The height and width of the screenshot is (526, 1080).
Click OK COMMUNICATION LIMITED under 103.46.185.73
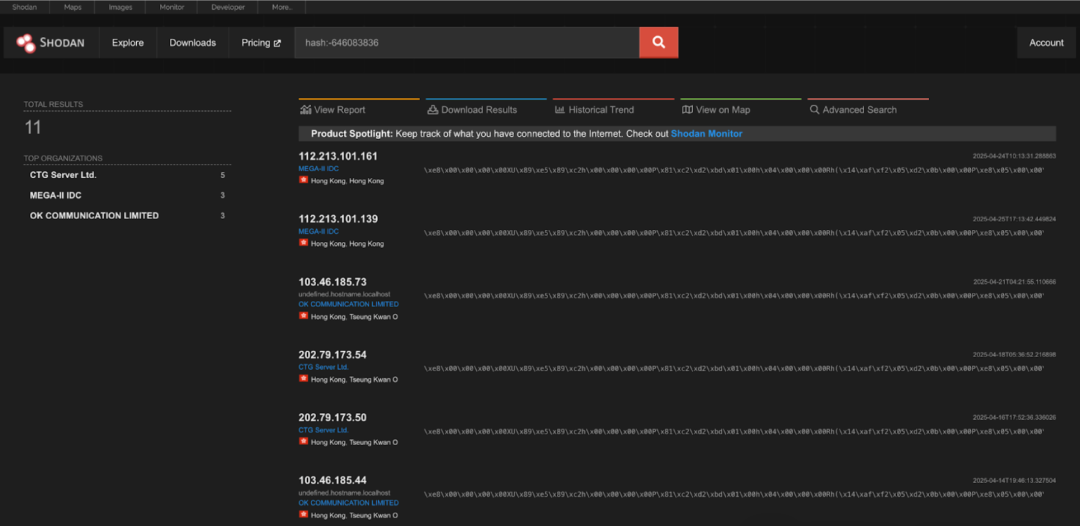point(349,304)
